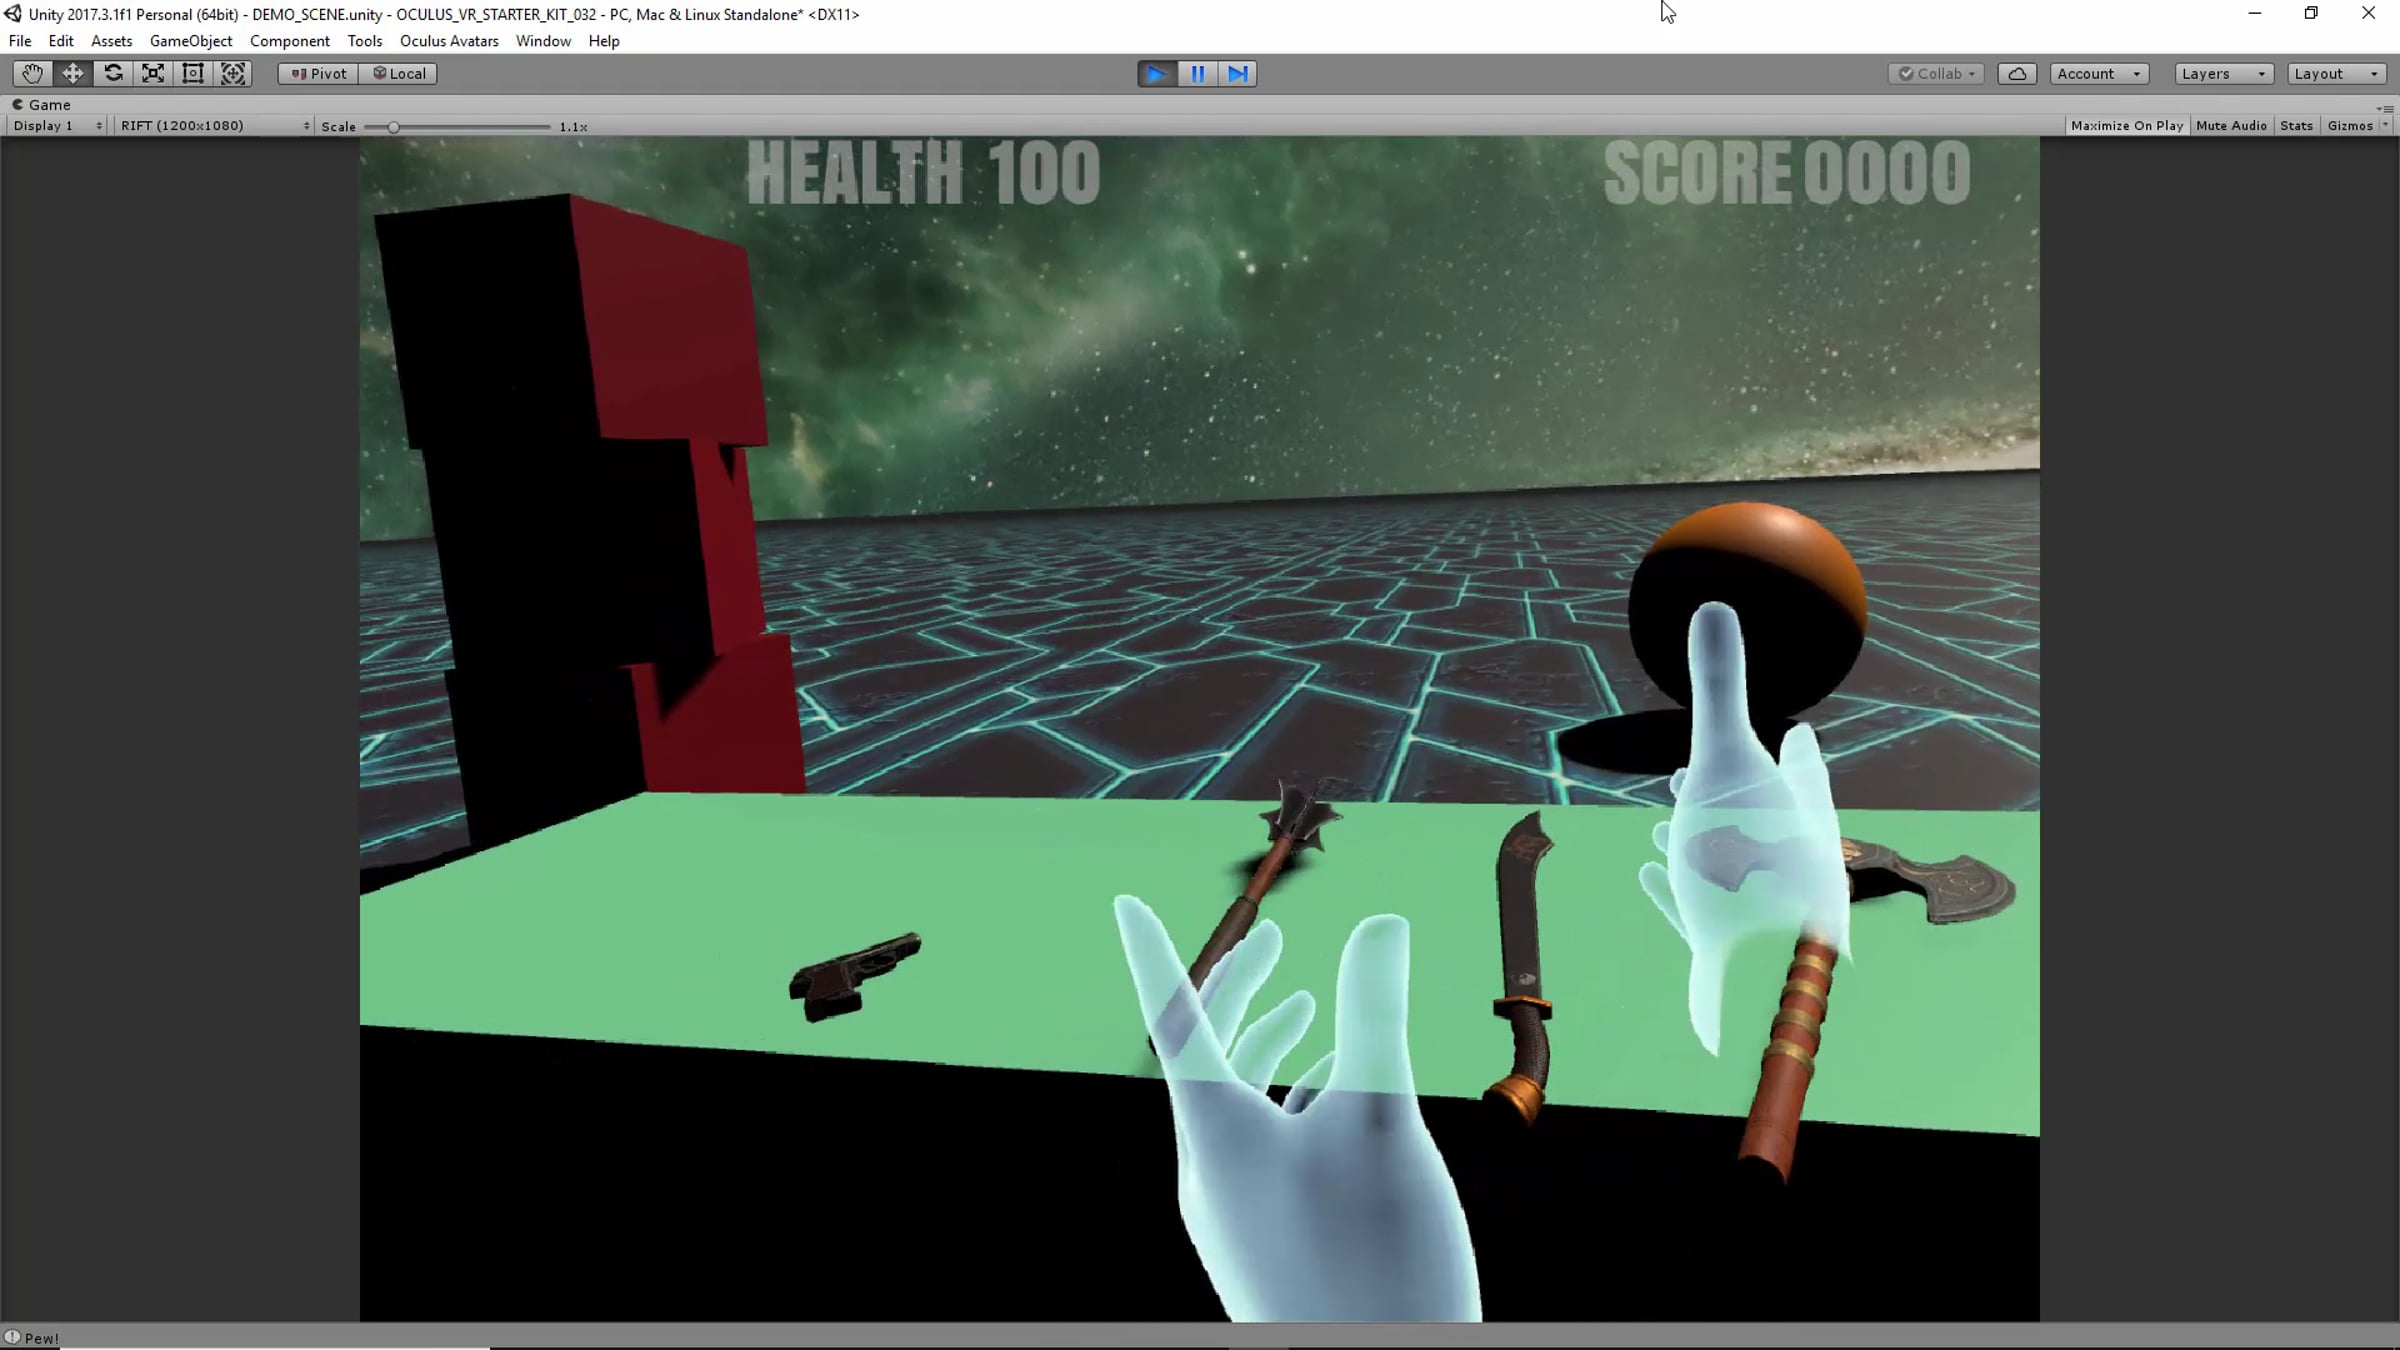
Task: Select the Move tool icon
Action: [x=73, y=73]
